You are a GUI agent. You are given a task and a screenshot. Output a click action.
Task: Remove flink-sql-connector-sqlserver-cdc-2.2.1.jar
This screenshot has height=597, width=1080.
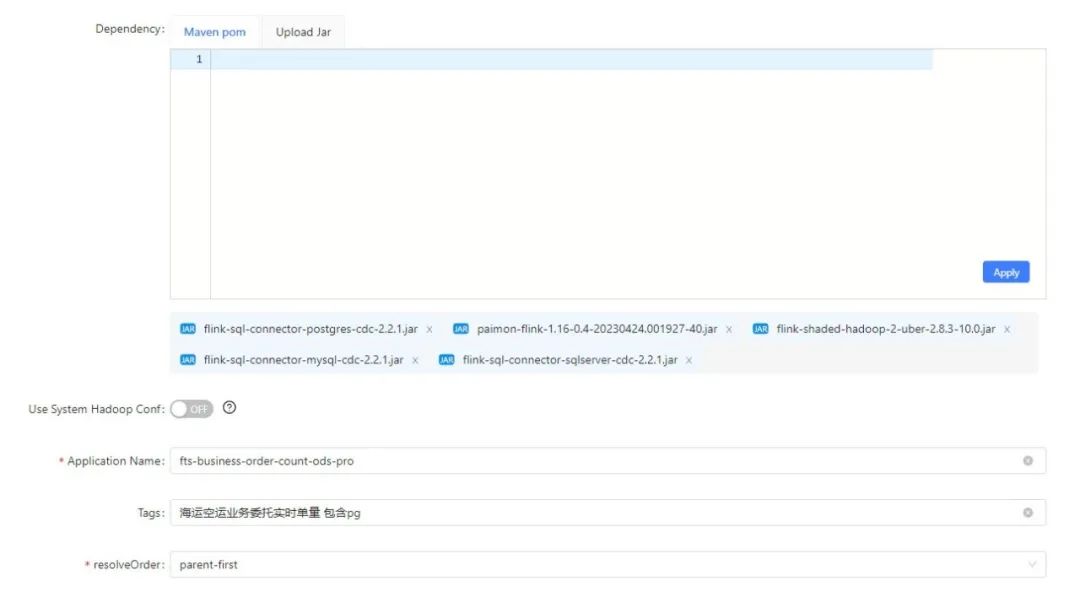[689, 360]
